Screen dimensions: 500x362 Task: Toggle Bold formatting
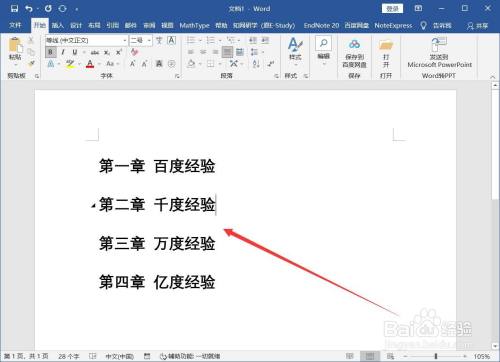(51, 52)
